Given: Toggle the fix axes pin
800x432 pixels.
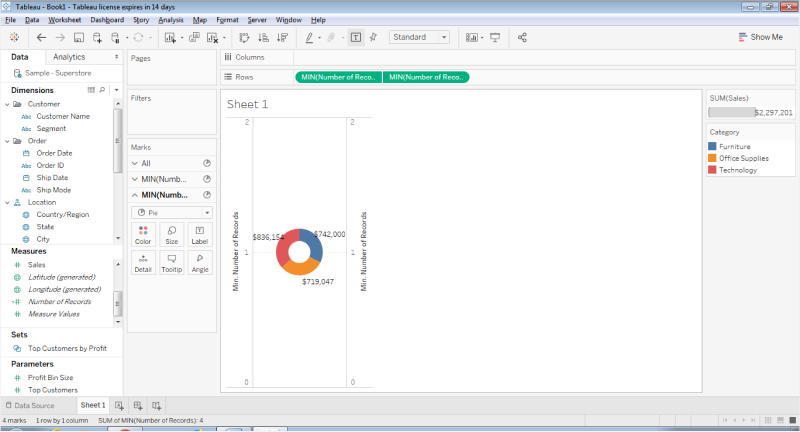Looking at the screenshot, I should (373, 37).
